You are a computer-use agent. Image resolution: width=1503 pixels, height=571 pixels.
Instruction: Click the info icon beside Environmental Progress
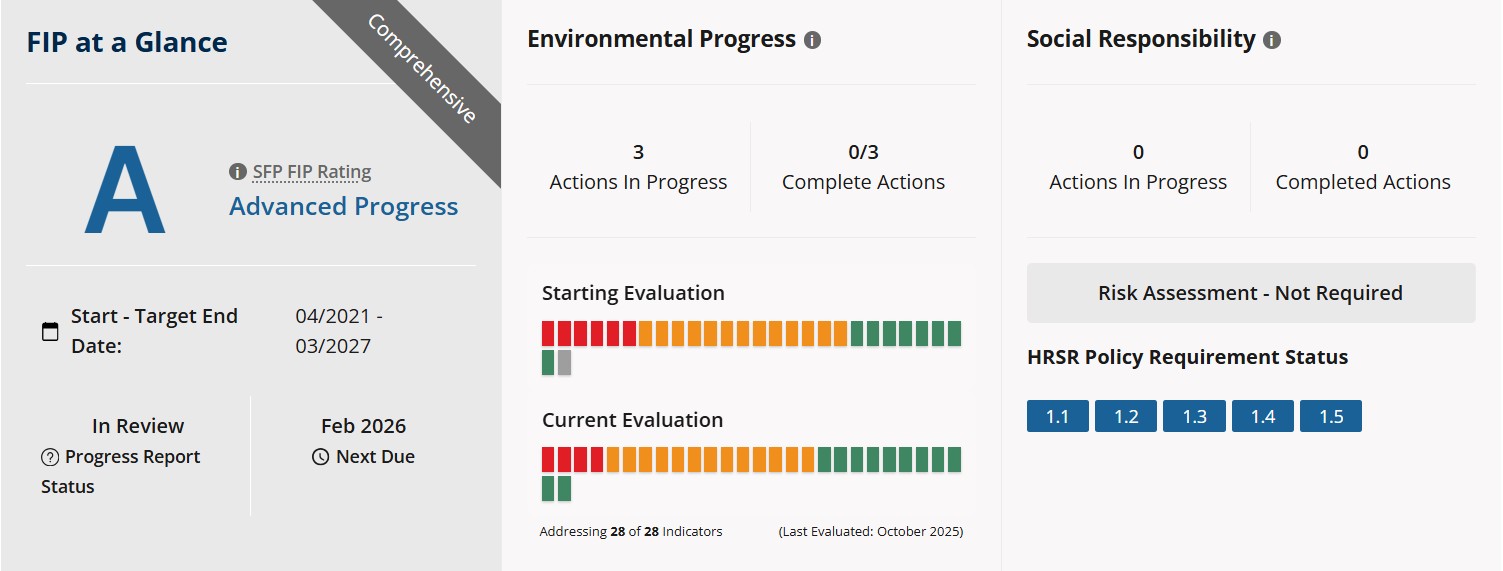812,41
